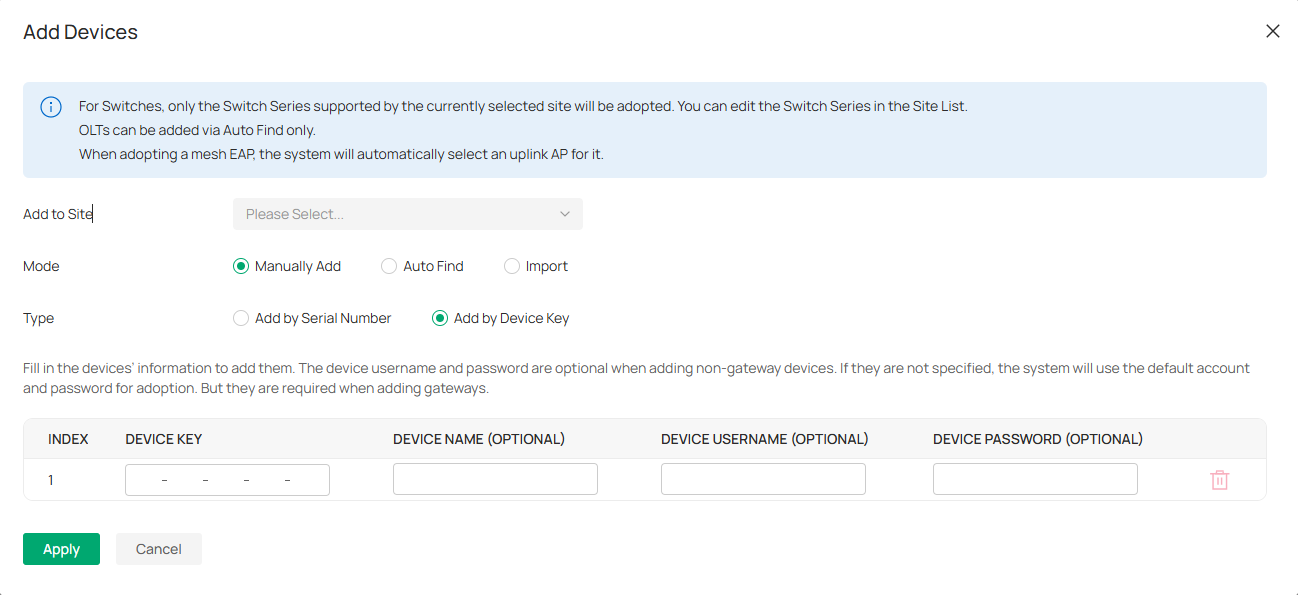Focus the Device Password field

pyautogui.click(x=1035, y=479)
